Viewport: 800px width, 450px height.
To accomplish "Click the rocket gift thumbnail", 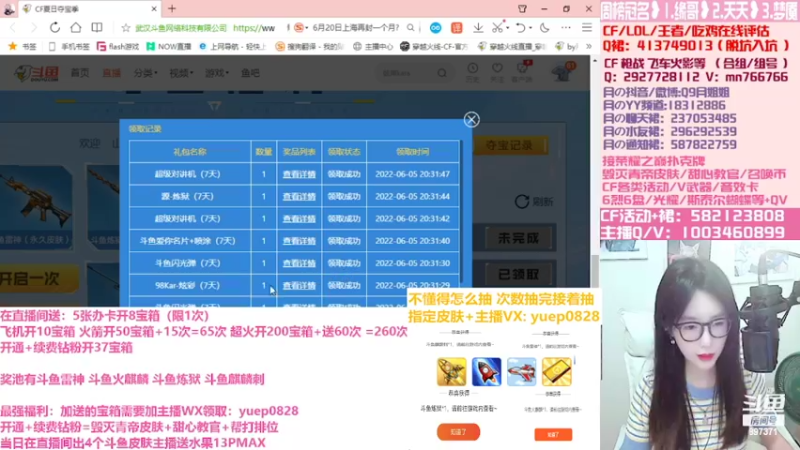I will (x=486, y=371).
